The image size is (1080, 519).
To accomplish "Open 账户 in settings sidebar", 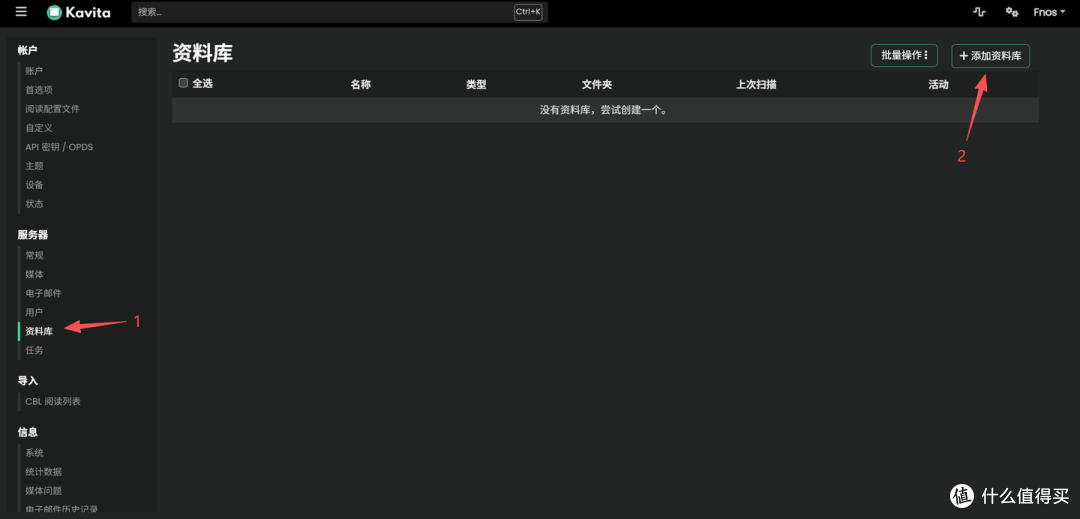I will coord(34,71).
